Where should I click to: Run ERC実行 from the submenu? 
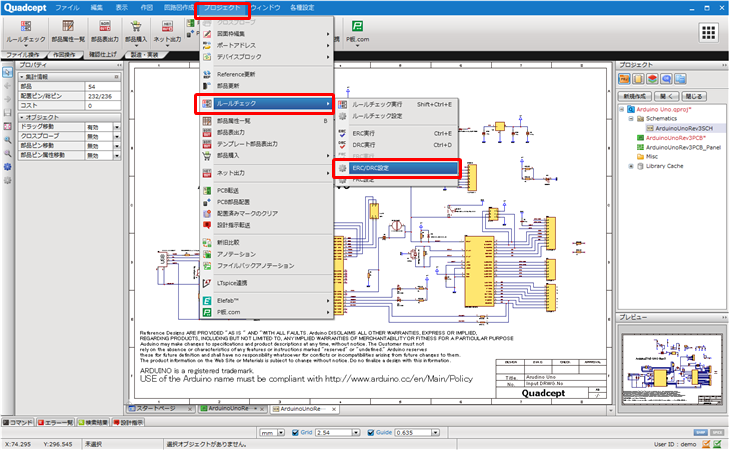[x=397, y=133]
